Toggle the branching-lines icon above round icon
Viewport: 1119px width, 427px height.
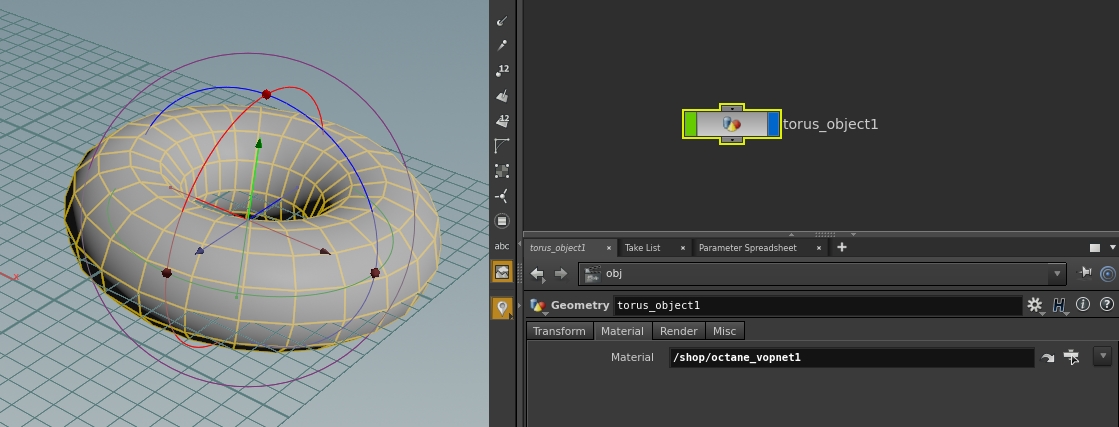pyautogui.click(x=502, y=196)
